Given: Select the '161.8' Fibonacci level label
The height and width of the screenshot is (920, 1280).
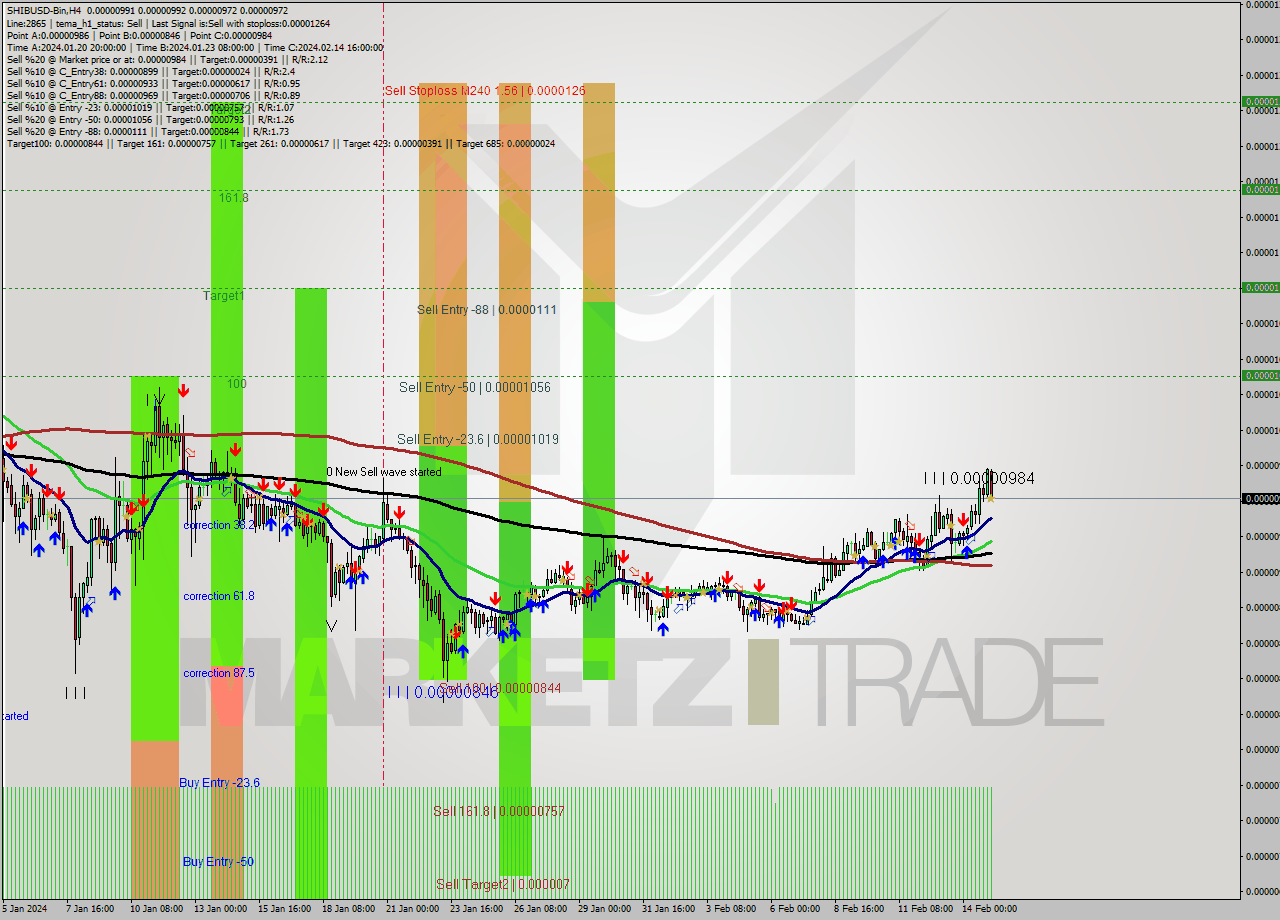Looking at the screenshot, I should tap(234, 198).
